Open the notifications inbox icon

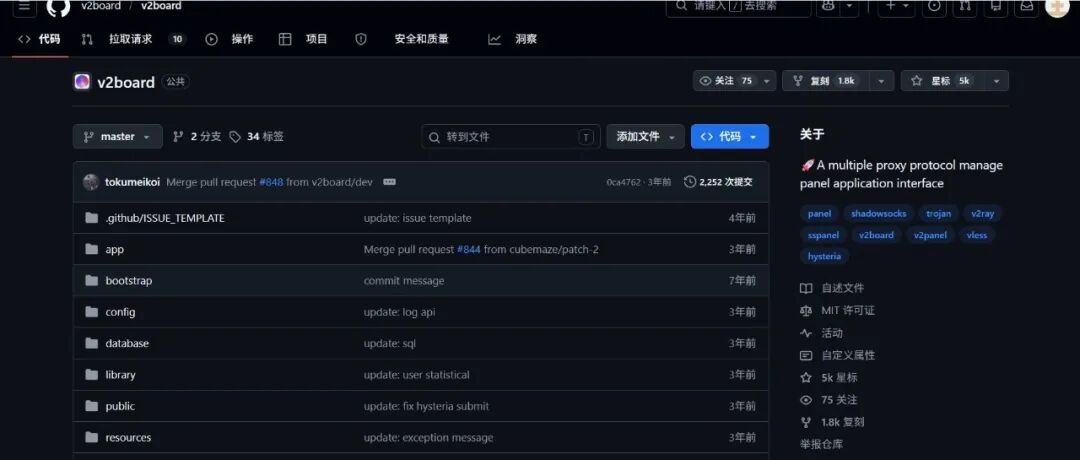coord(1026,6)
